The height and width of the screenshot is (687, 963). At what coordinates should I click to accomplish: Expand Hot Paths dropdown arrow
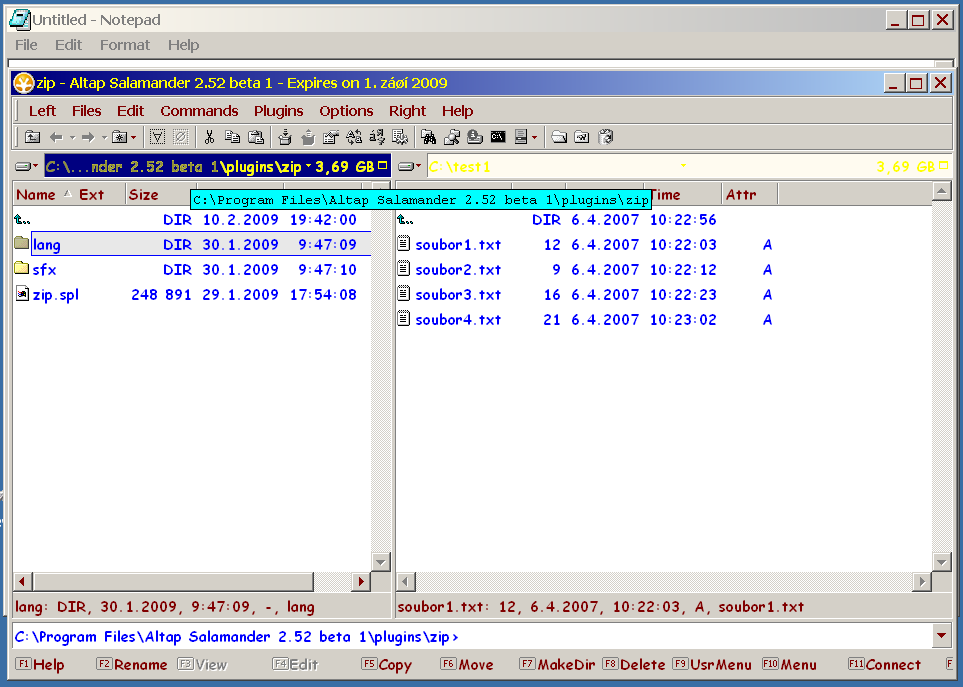pos(133,138)
